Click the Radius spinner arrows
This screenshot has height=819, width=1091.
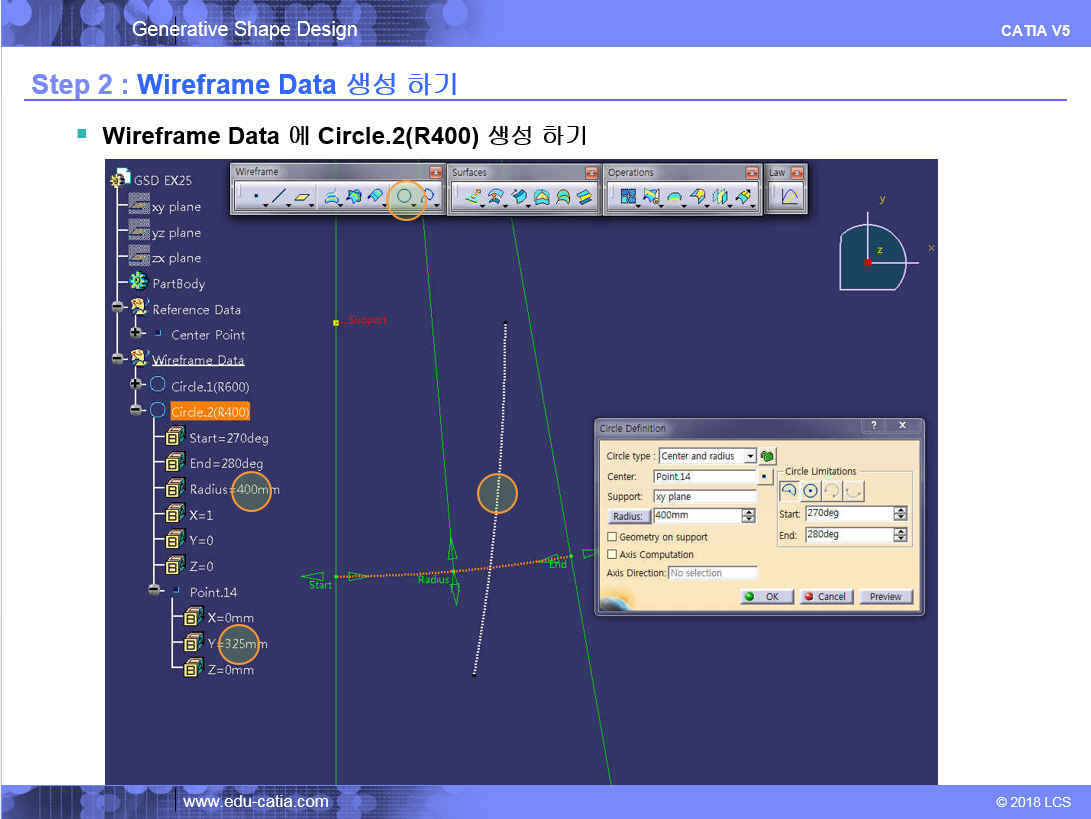[x=748, y=516]
